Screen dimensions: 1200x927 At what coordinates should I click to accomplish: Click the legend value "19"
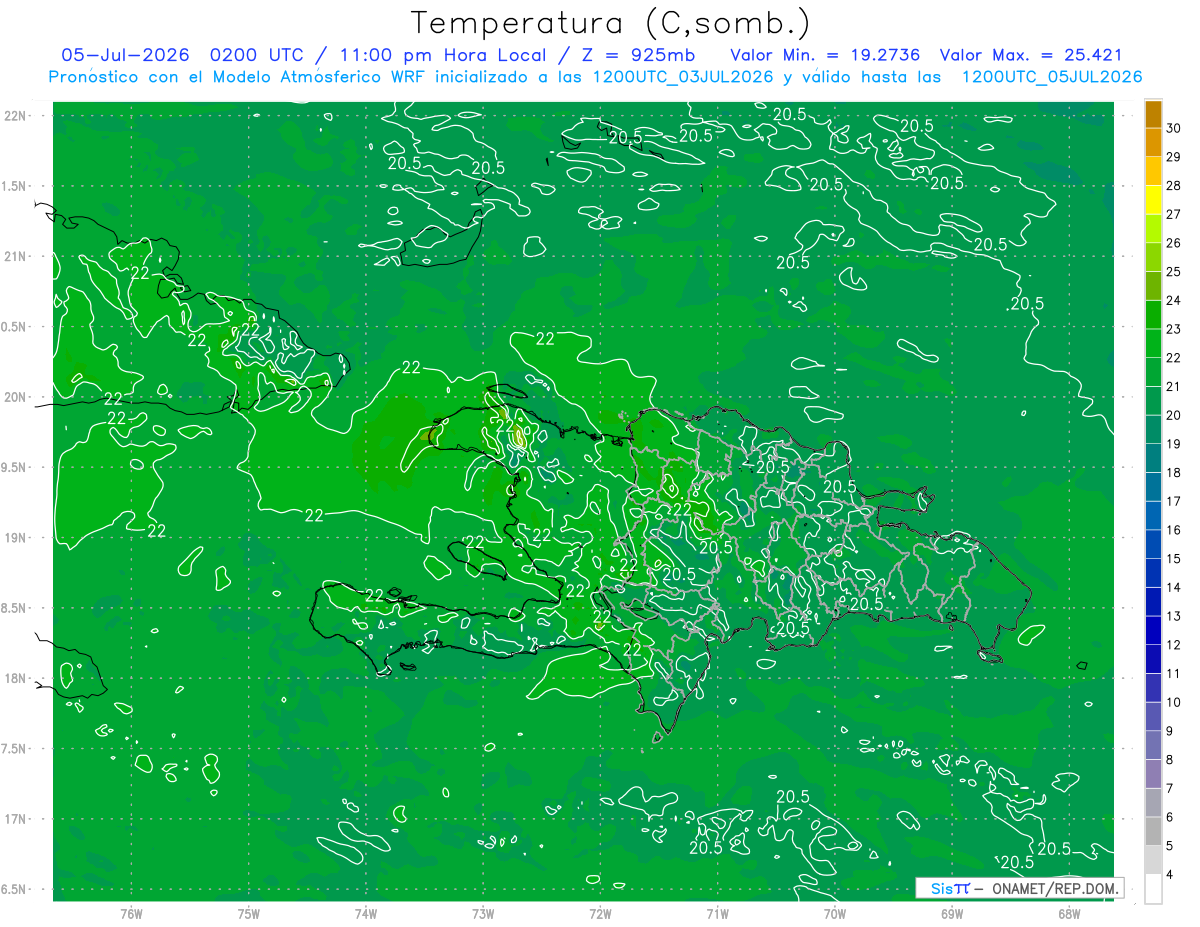coord(1174,444)
